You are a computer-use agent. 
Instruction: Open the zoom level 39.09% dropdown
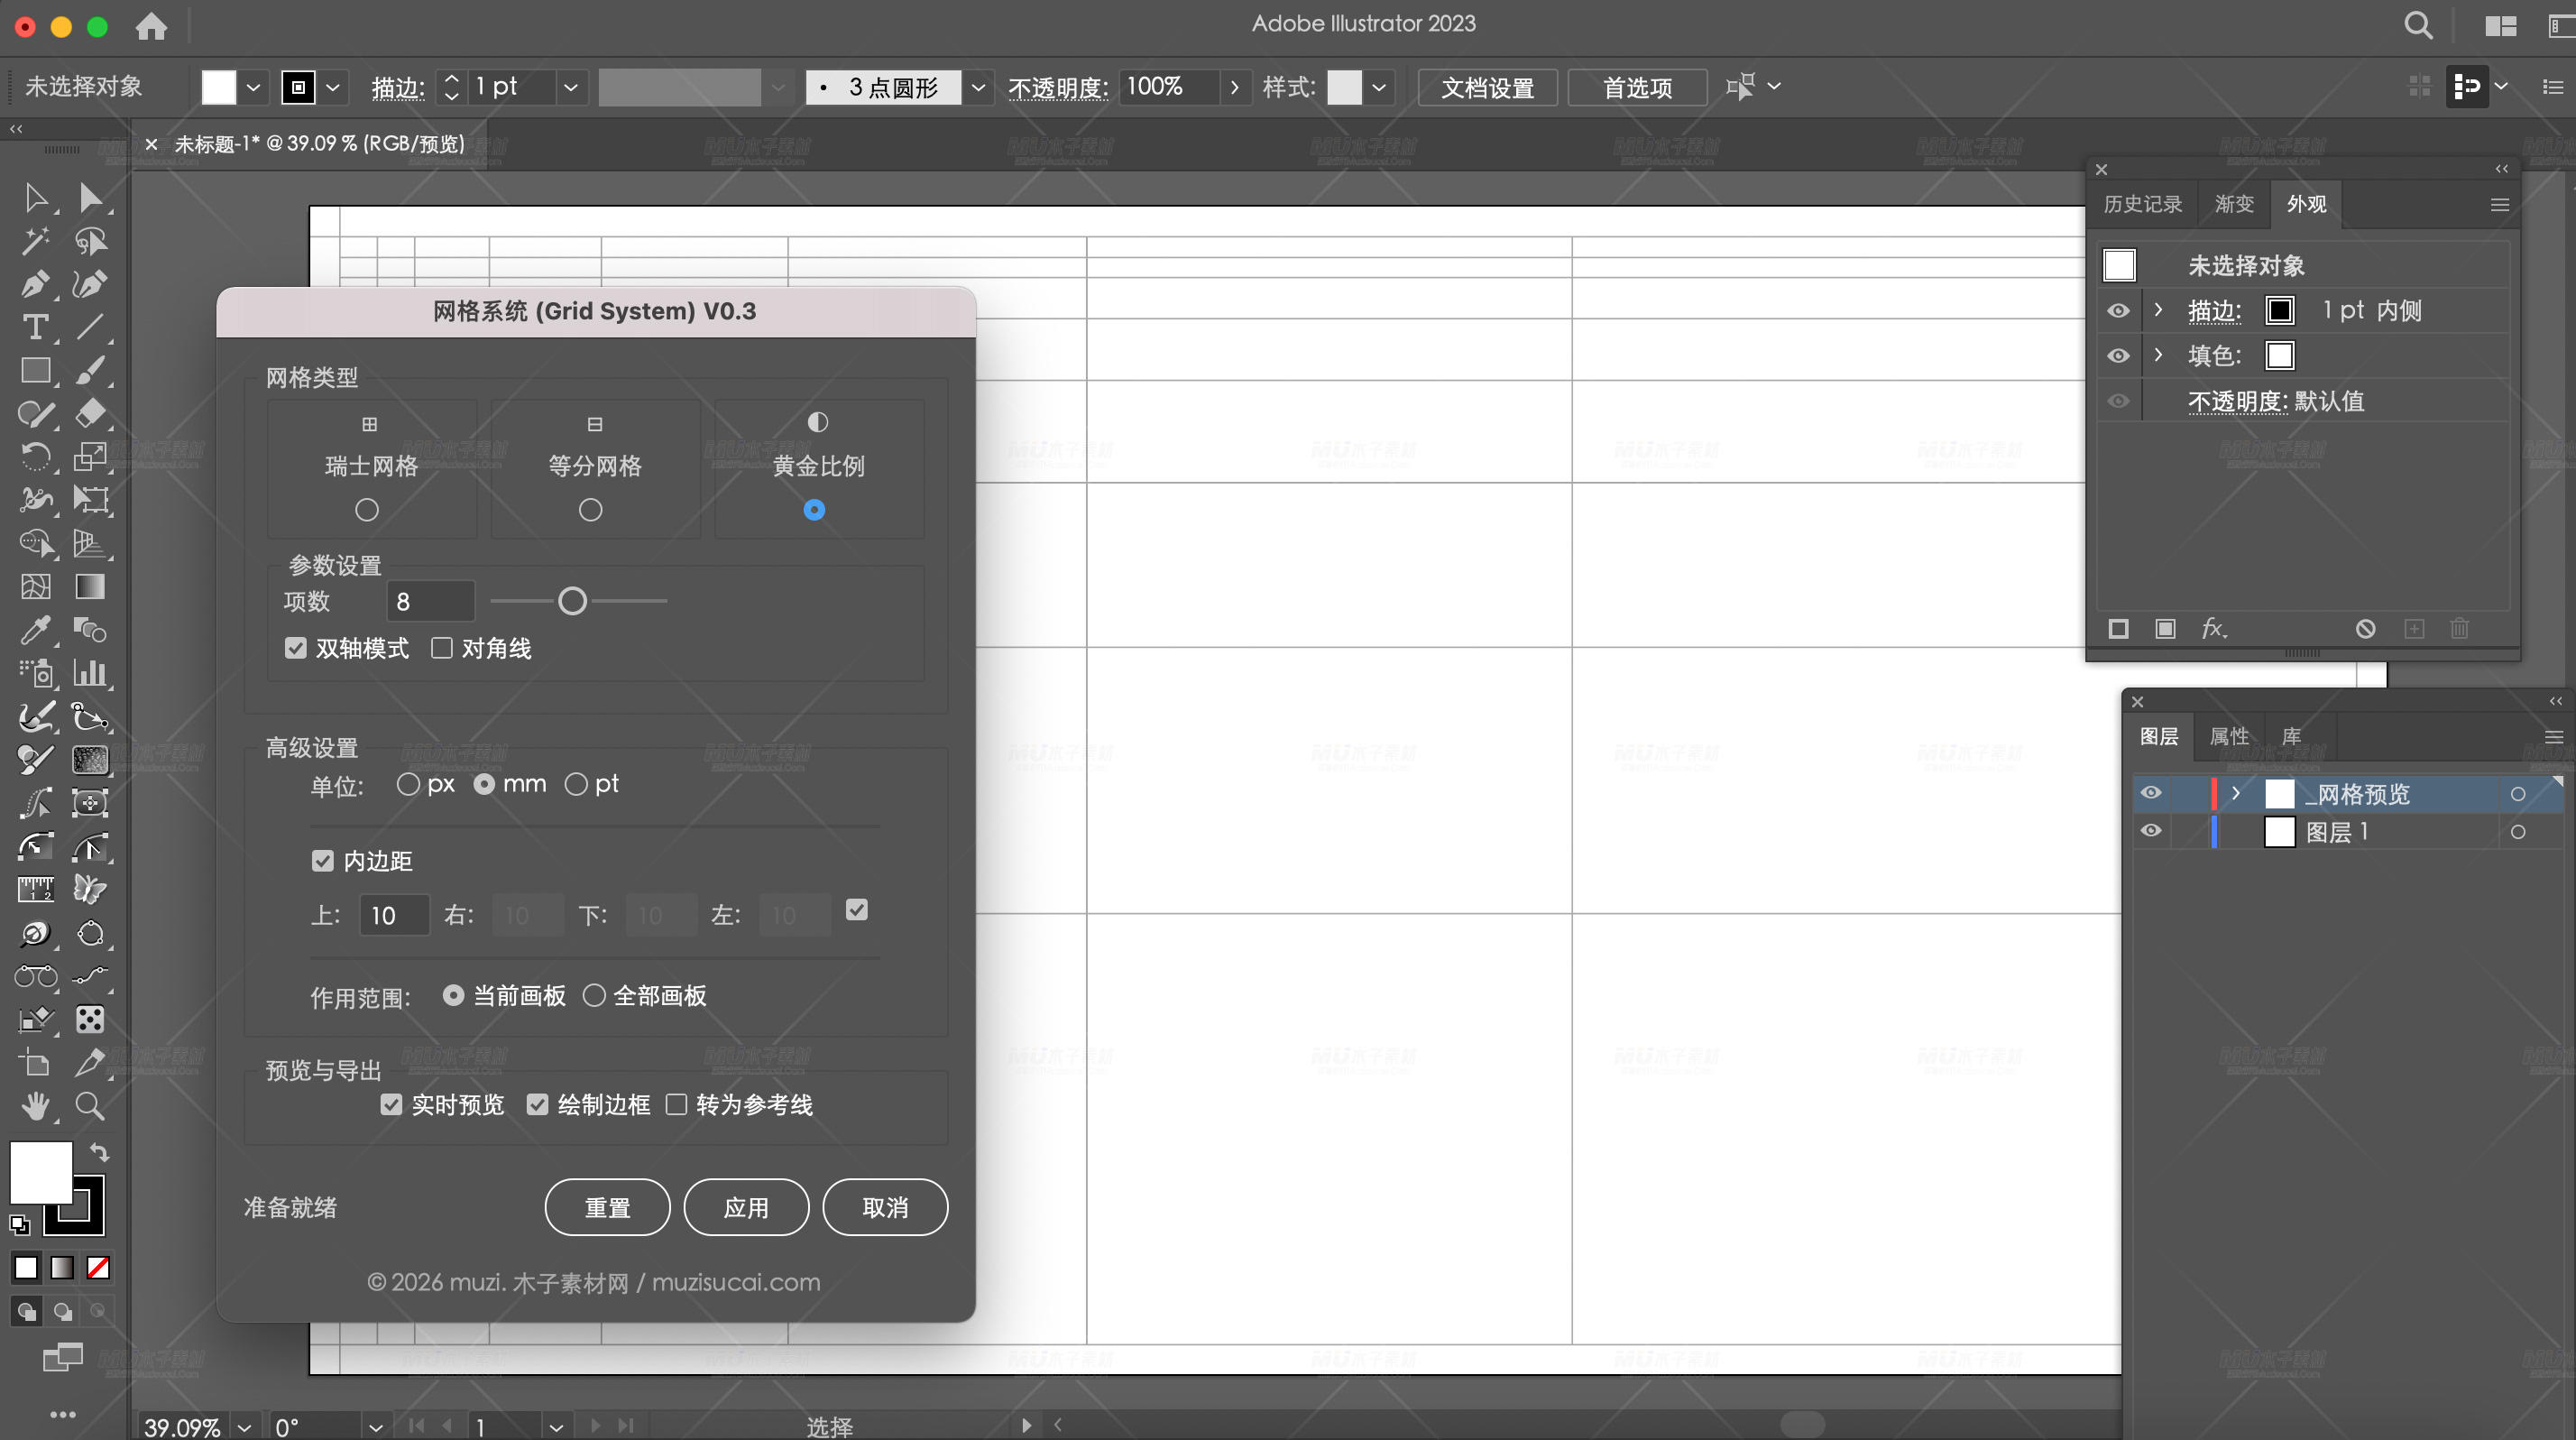click(x=244, y=1427)
